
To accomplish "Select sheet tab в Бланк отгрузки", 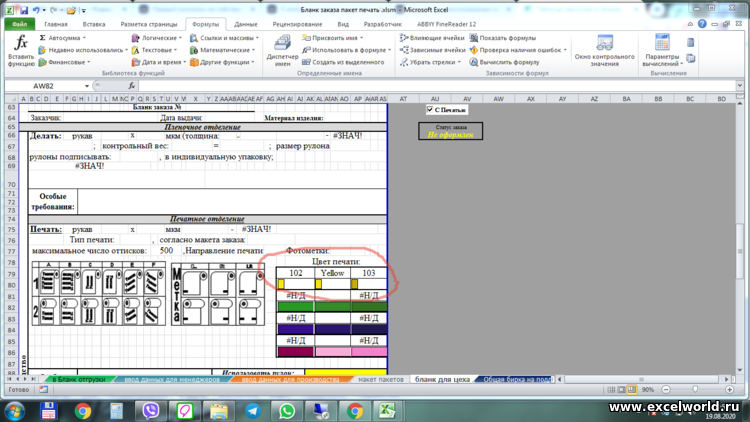I will pos(78,379).
